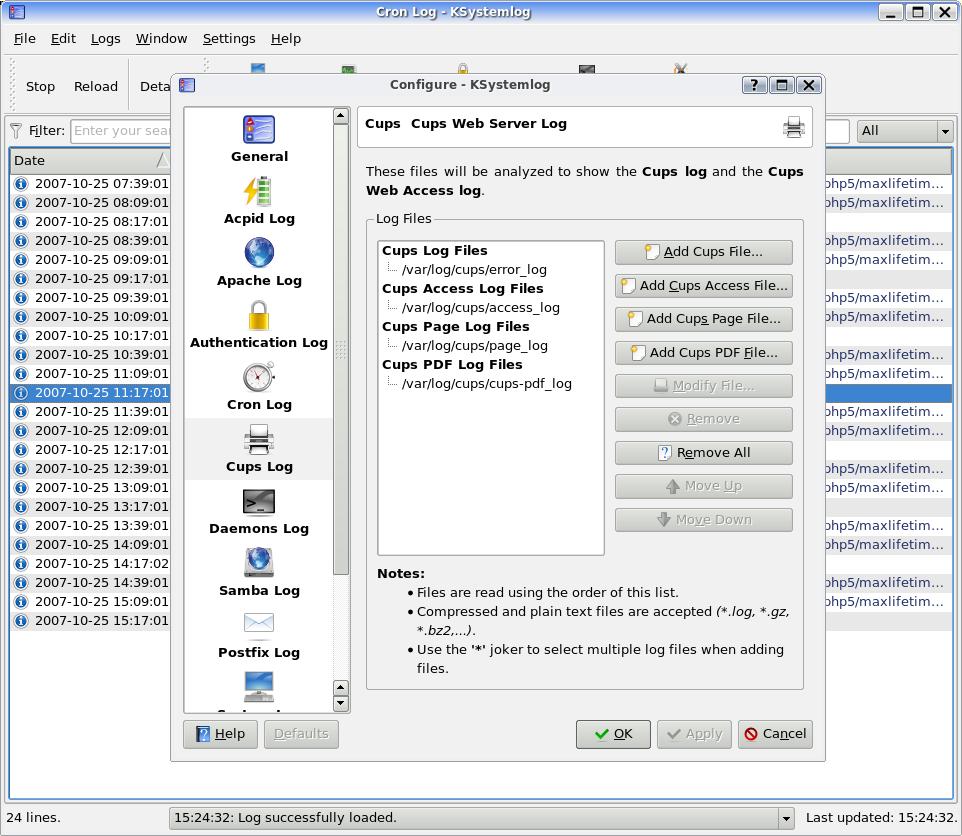Cancel the Configure dialog
Viewport: 962px width, 836px height.
click(775, 734)
